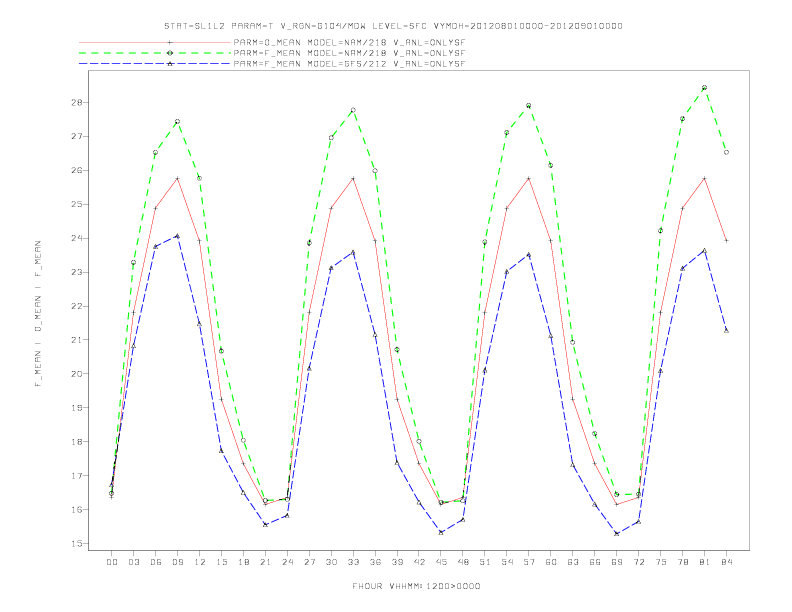Viewport: 792px width, 612px height.
Task: Click the x-axis title FHOUR VHHMM: 1200>0000
Action: point(416,586)
